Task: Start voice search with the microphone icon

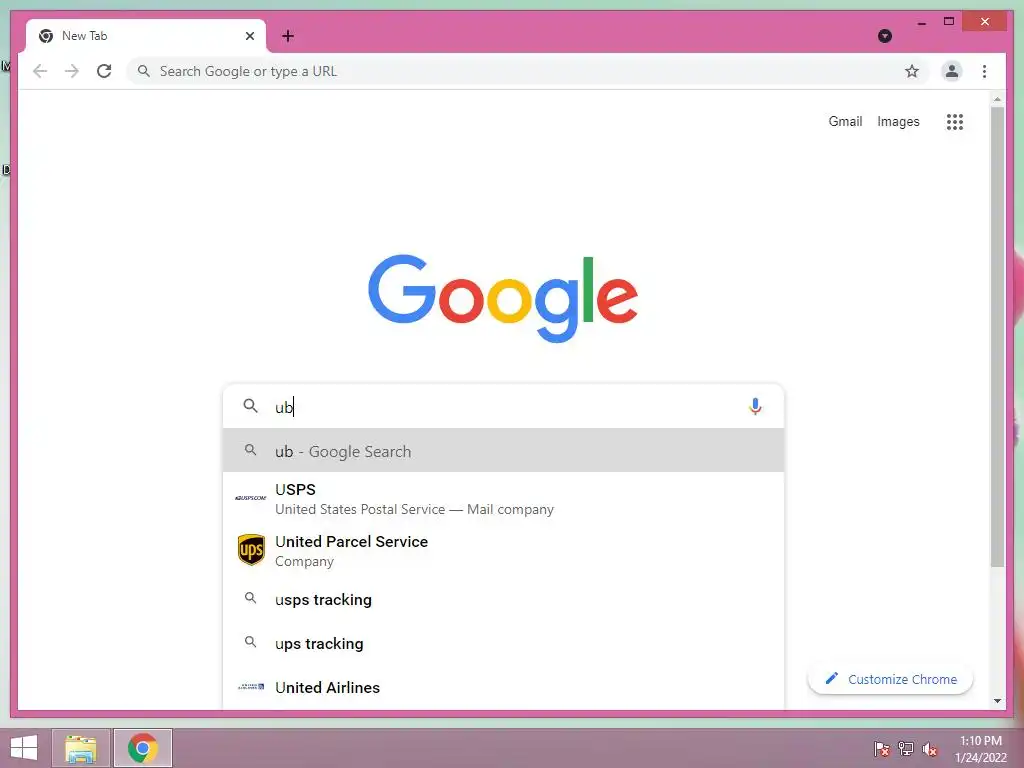Action: (x=755, y=406)
